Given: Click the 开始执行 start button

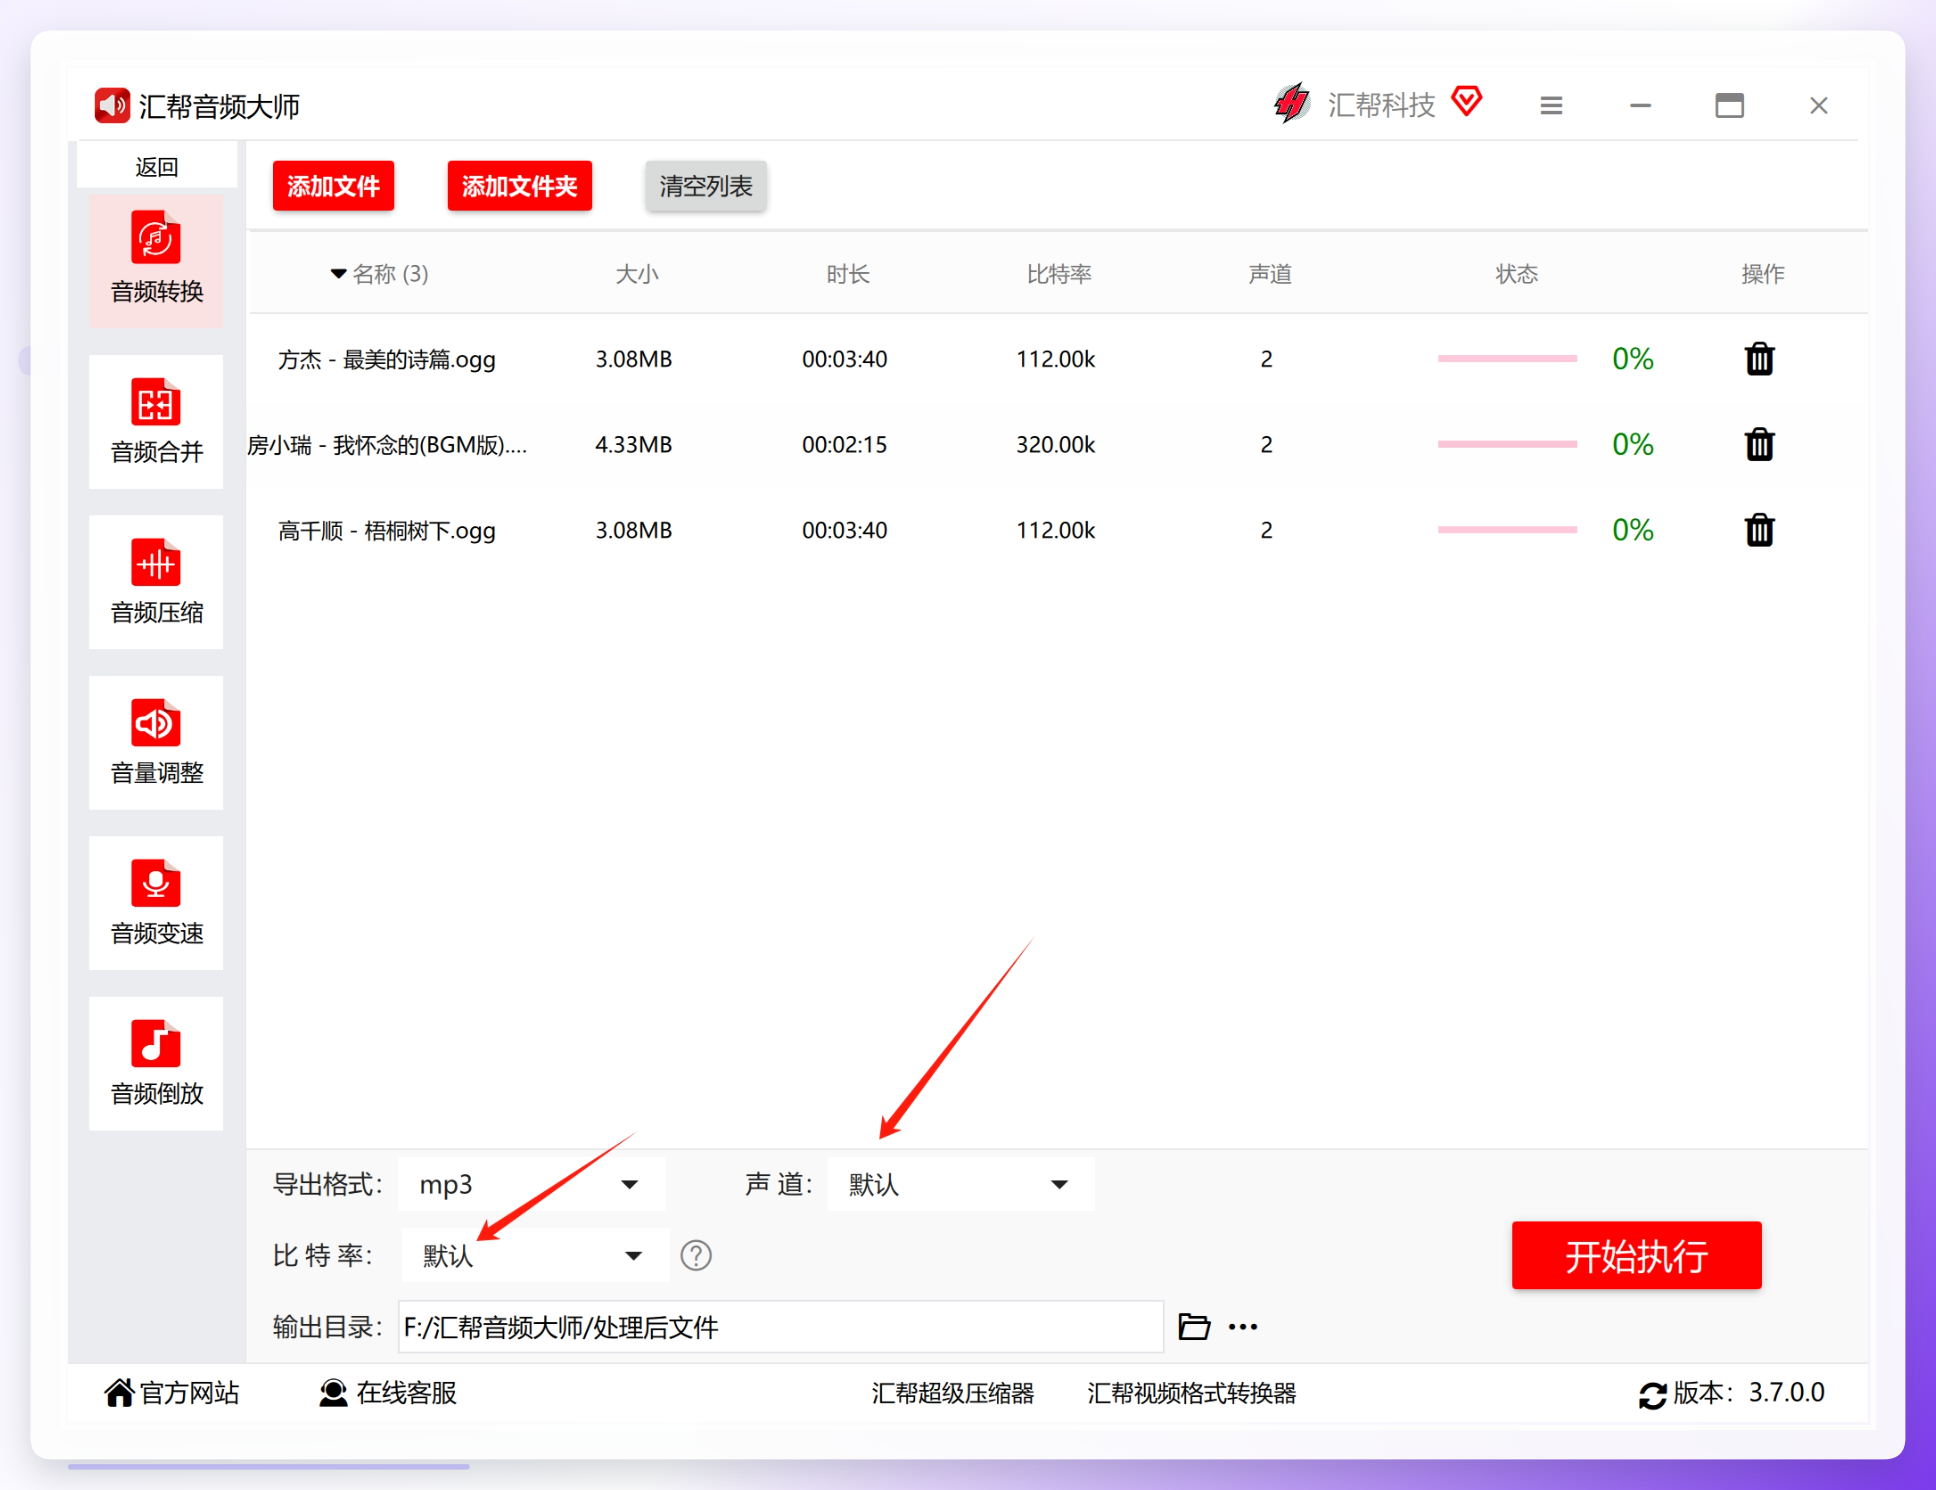Looking at the screenshot, I should point(1636,1255).
